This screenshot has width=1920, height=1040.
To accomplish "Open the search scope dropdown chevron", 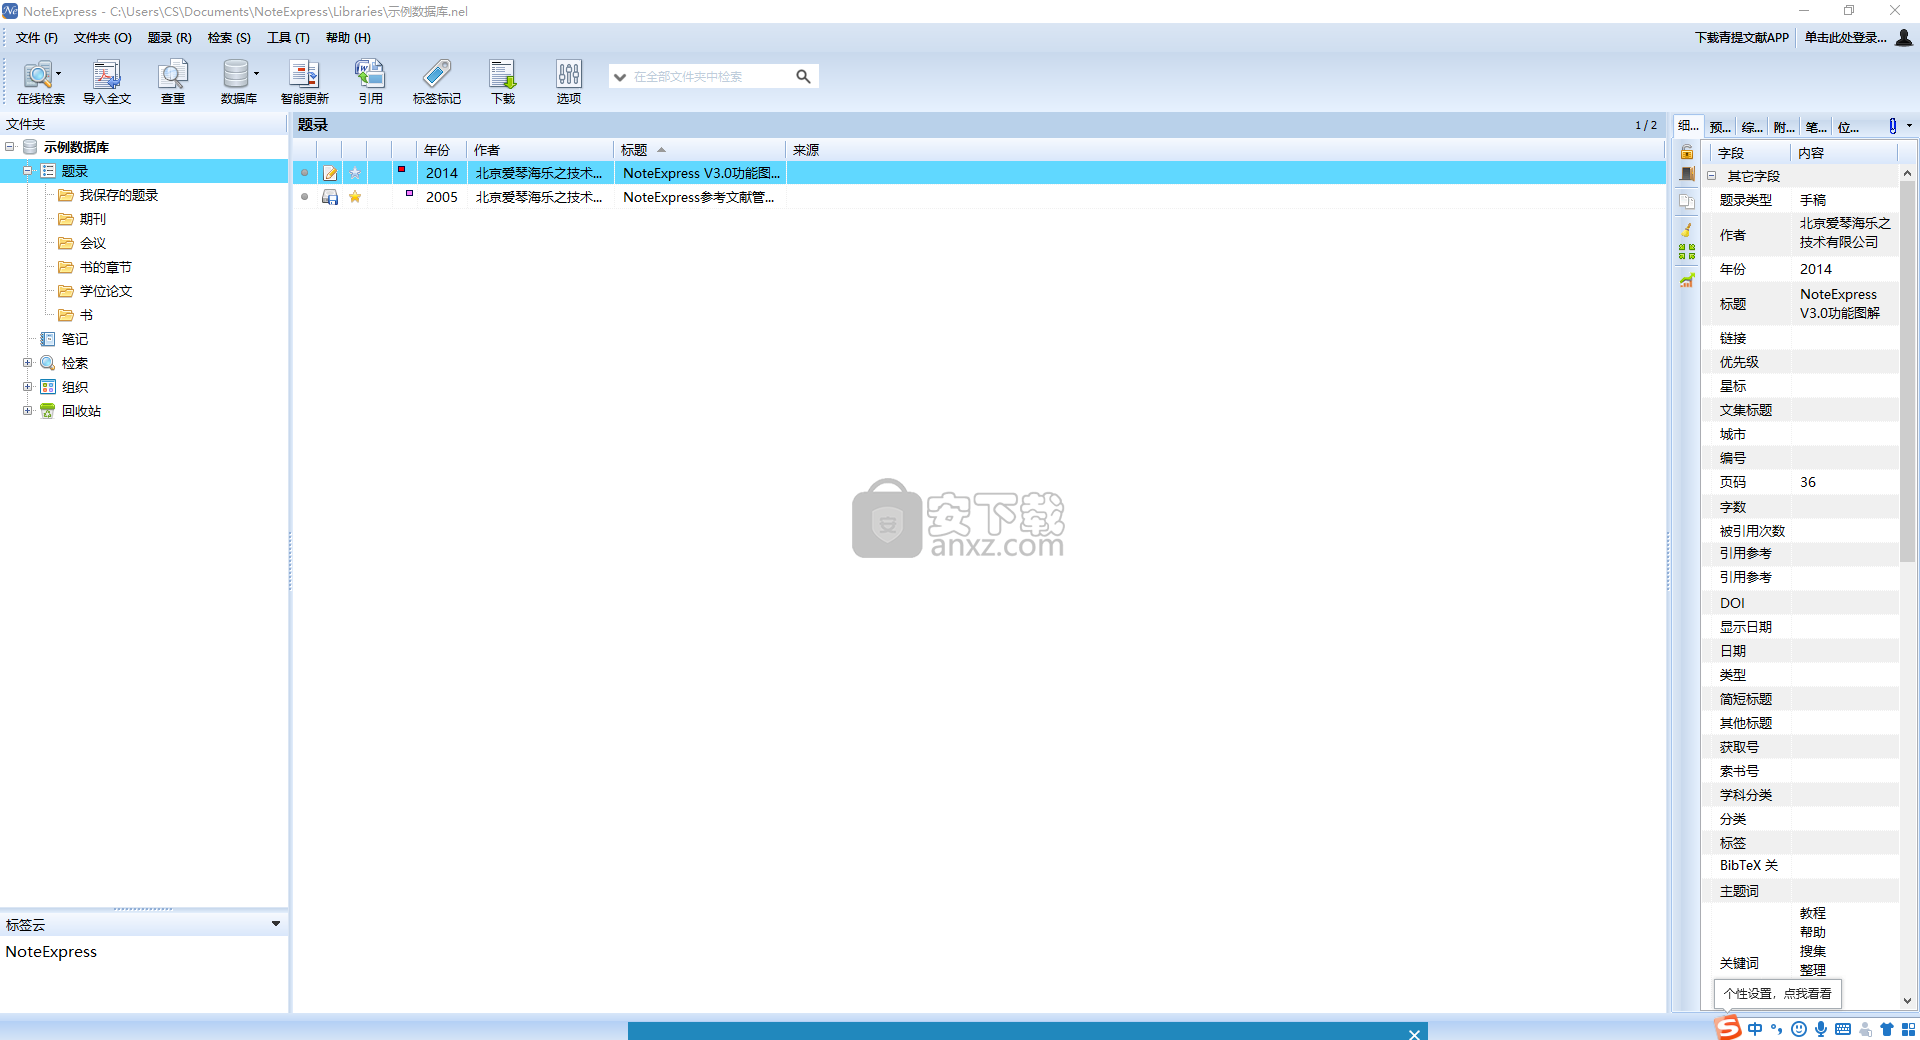I will click(x=620, y=77).
